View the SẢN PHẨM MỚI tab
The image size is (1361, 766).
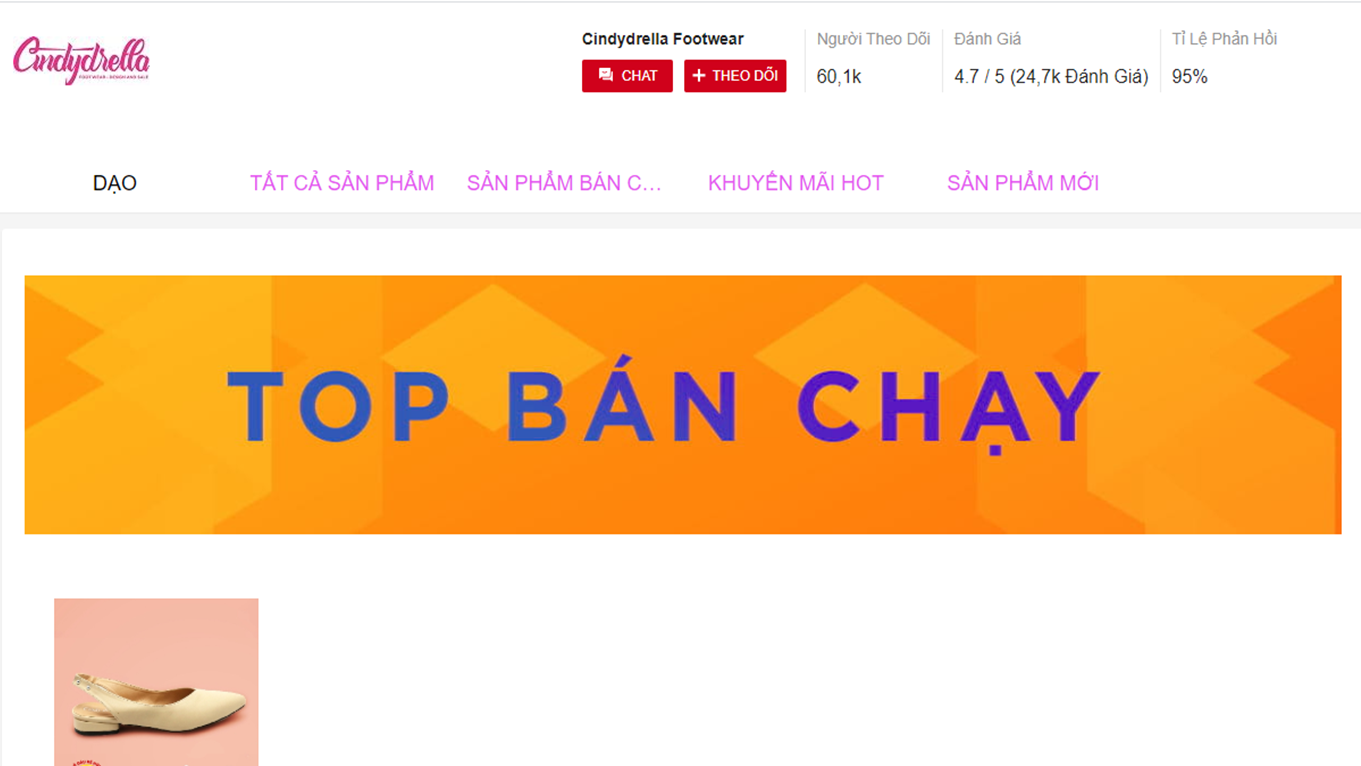tap(1023, 183)
